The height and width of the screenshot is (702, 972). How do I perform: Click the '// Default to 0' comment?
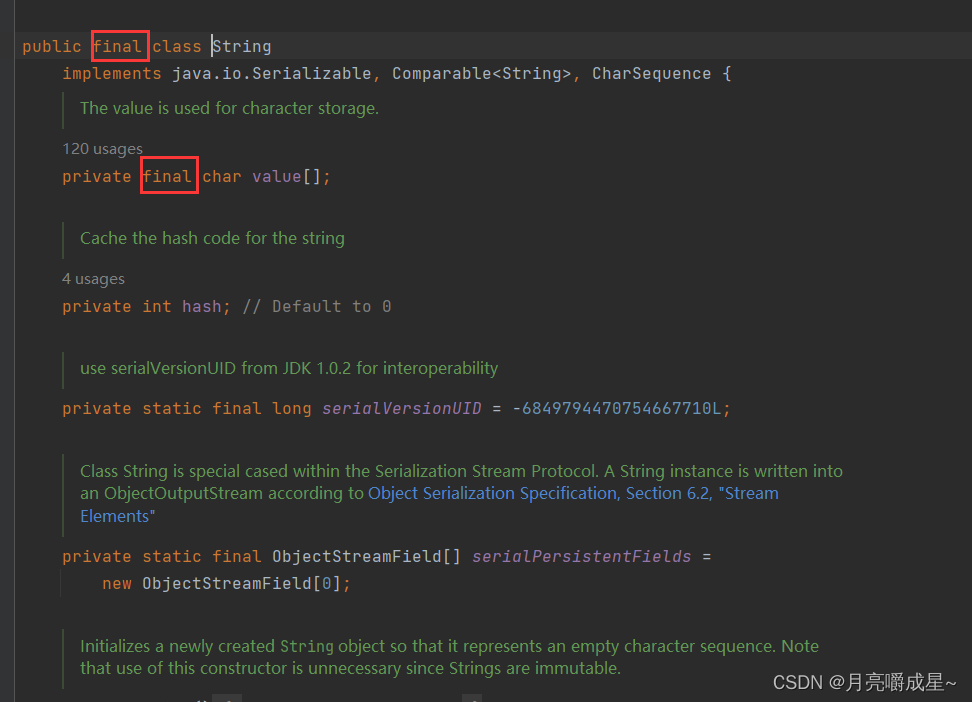[x=317, y=306]
